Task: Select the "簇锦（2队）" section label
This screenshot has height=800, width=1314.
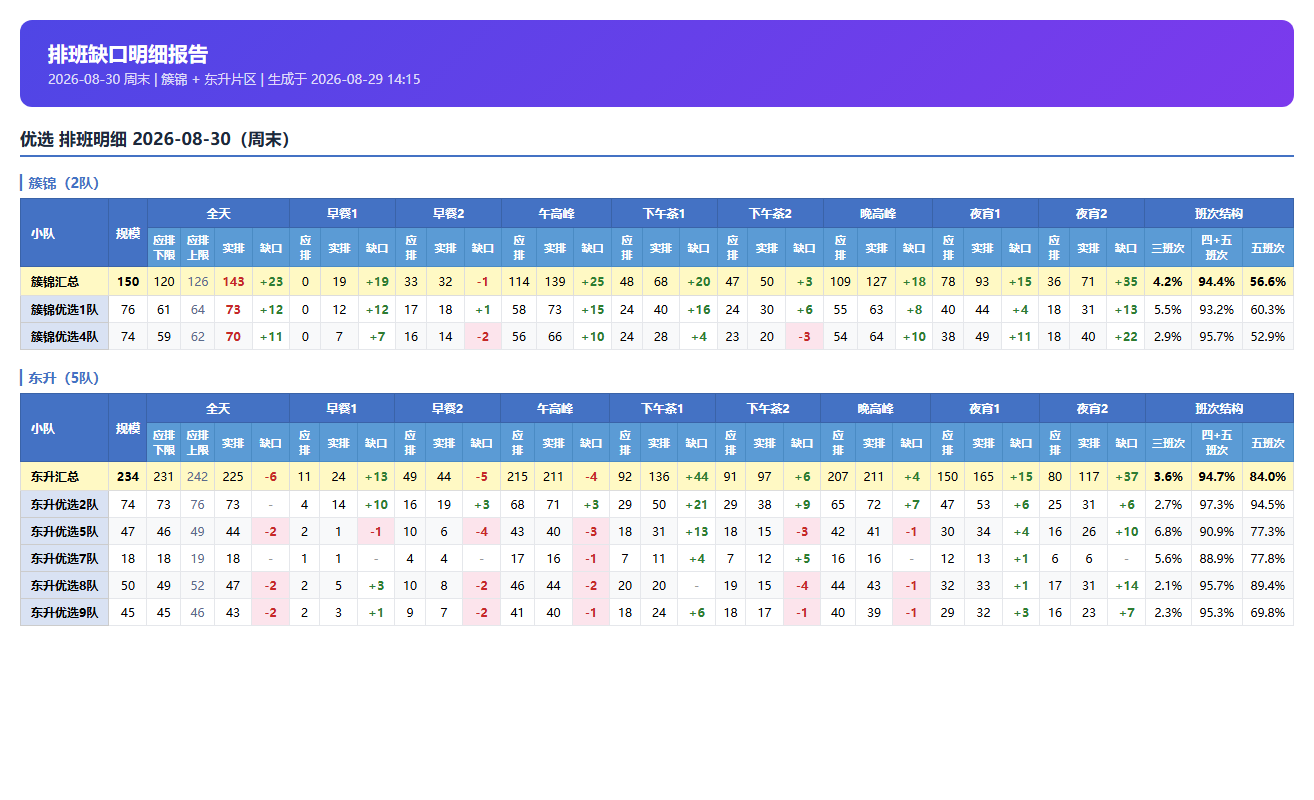Action: 64,183
